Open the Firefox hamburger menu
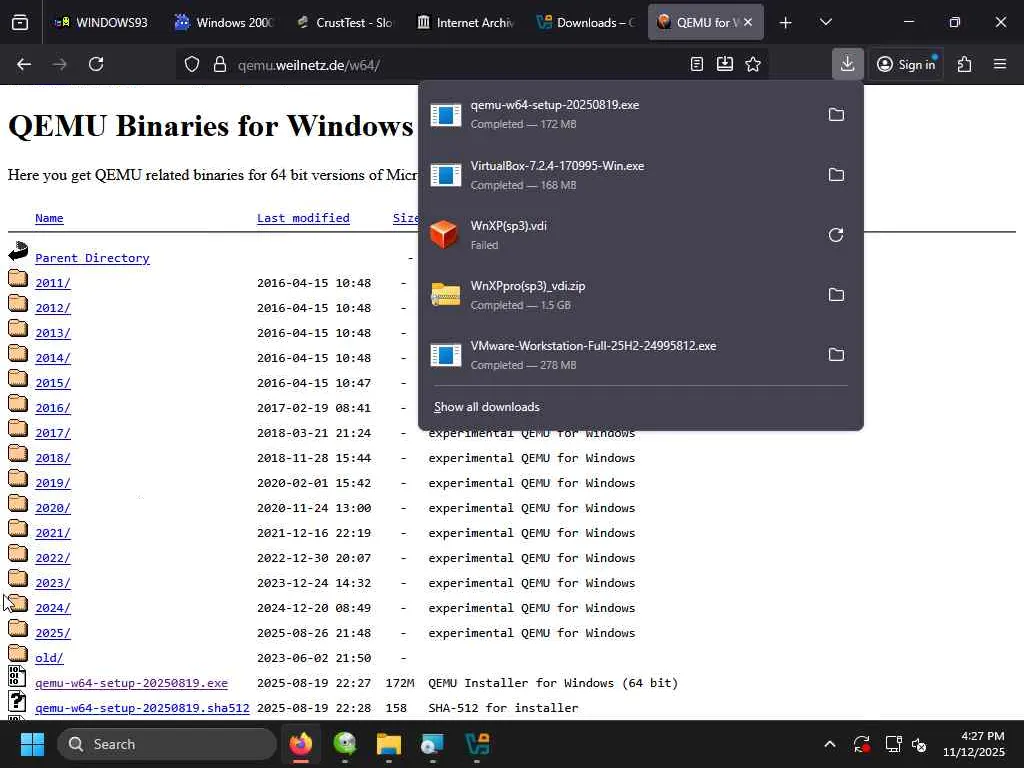 pyautogui.click(x=1000, y=64)
